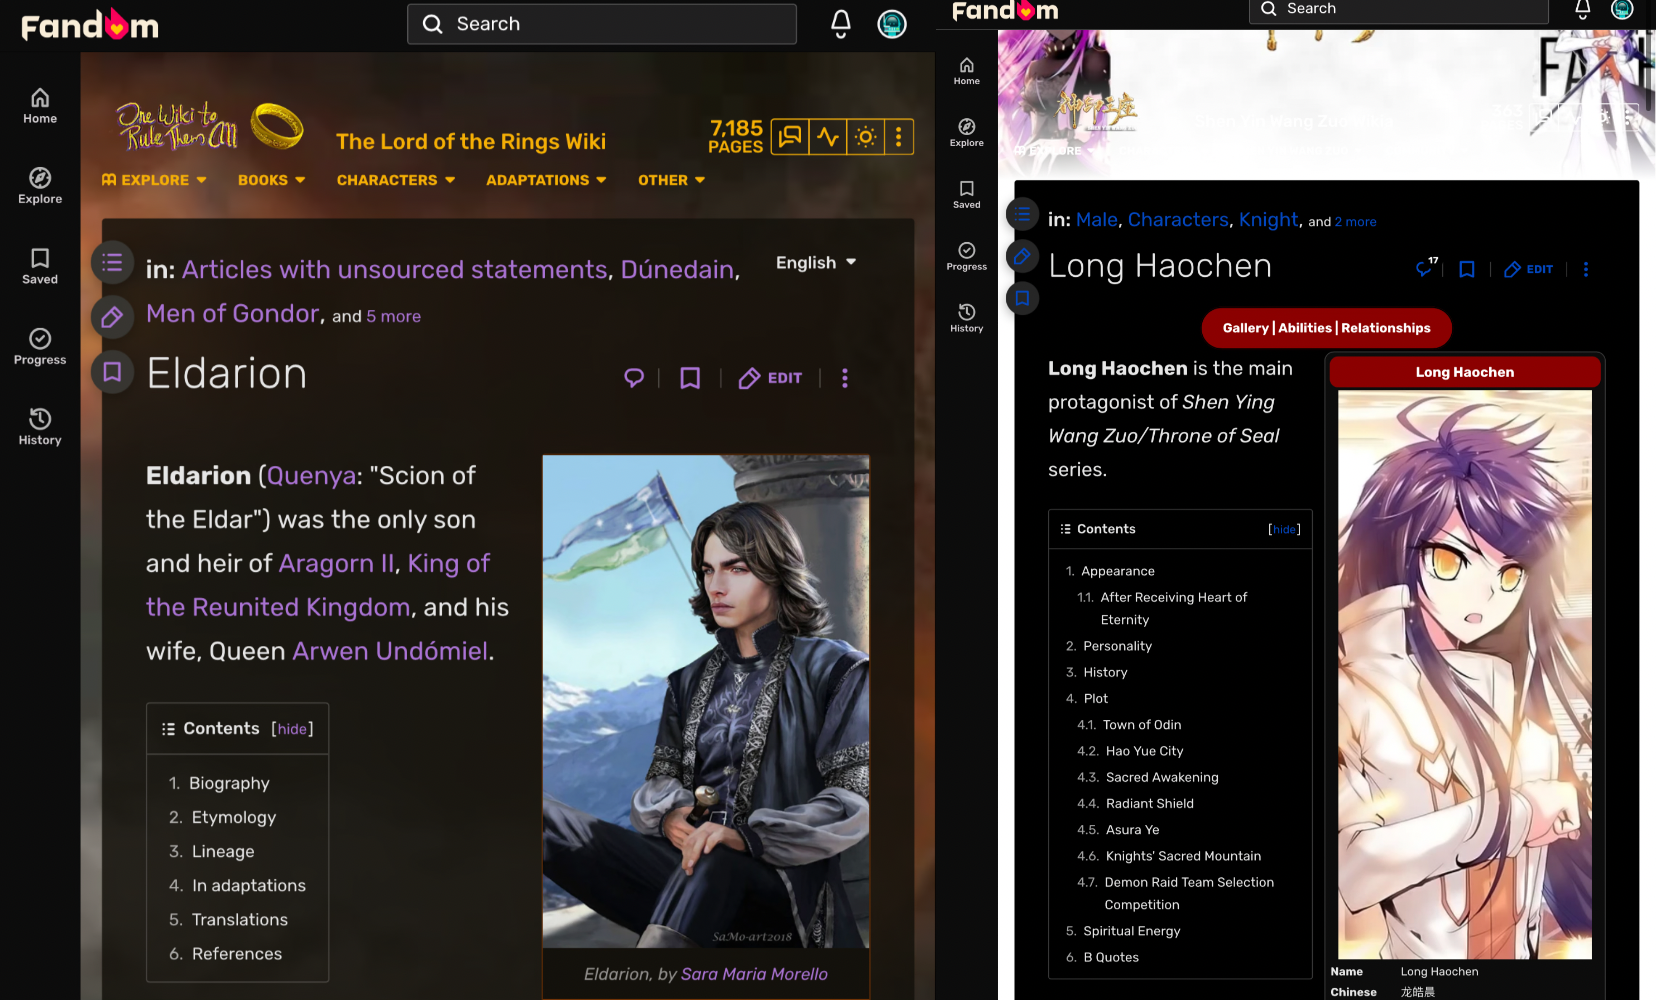Click the Search field in the Long Haochen window
This screenshot has height=1000, width=1656.
[x=1398, y=10]
